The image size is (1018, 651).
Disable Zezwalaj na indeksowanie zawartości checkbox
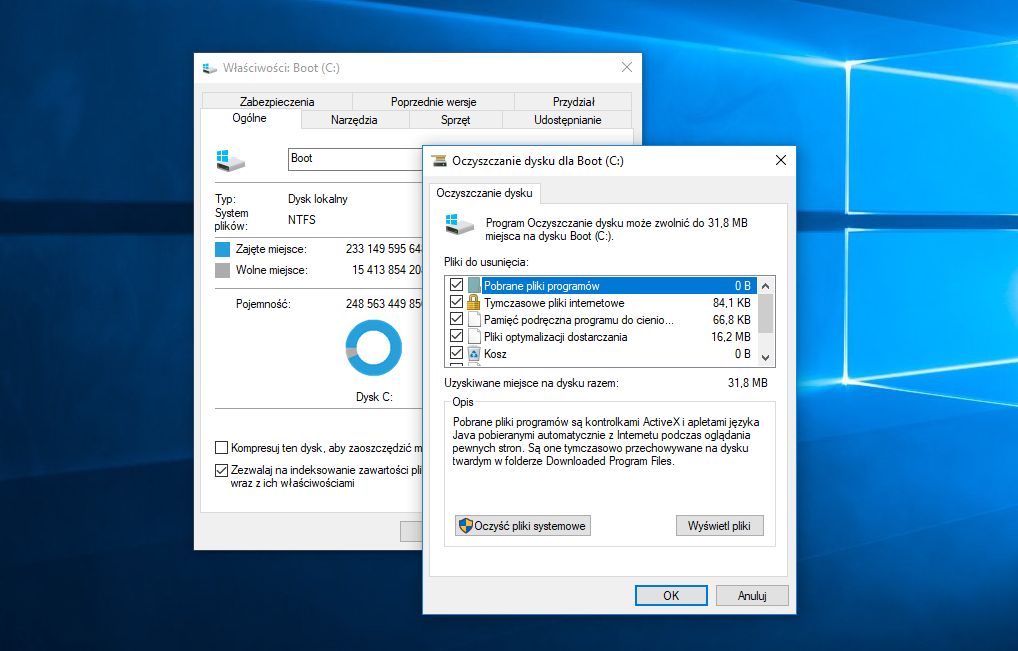pos(221,470)
